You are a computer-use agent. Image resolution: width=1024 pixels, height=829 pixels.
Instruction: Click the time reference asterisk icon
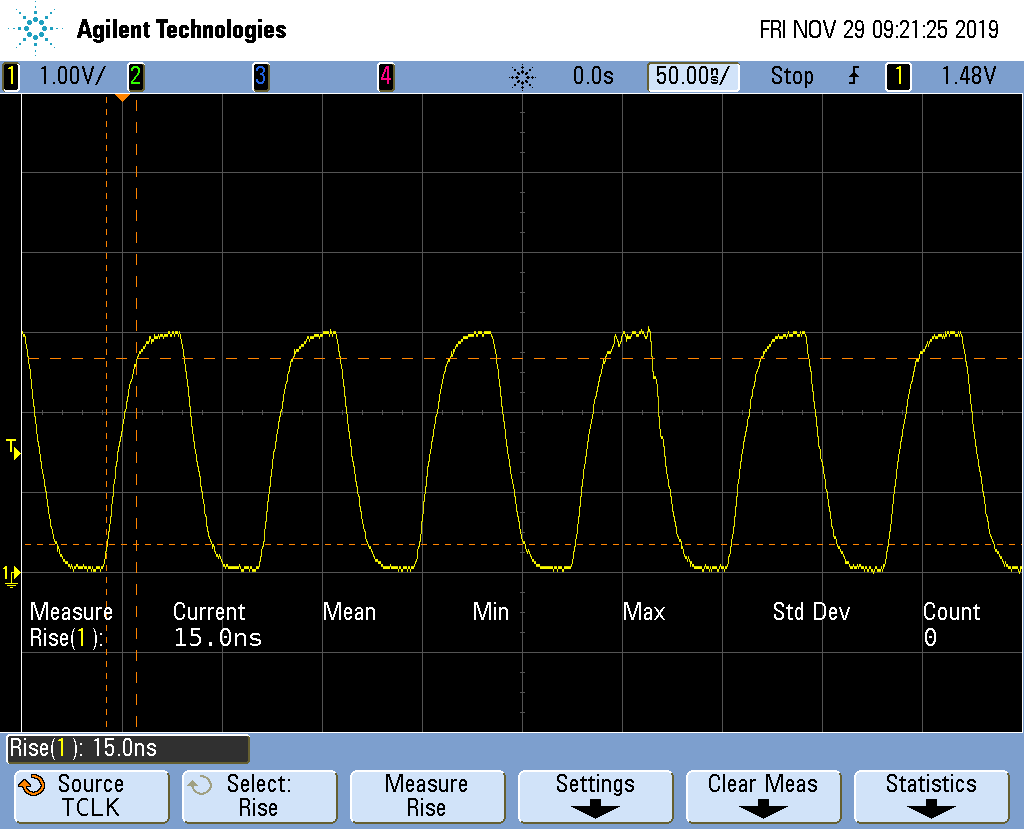pos(522,77)
